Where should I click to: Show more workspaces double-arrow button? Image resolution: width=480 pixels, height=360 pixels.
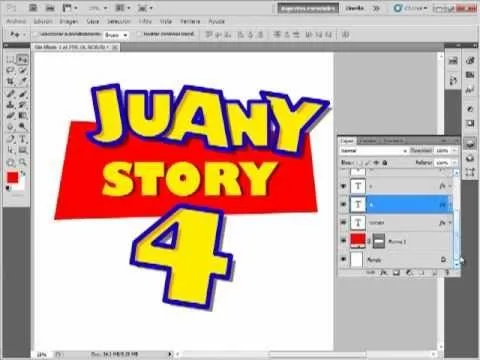pos(376,8)
